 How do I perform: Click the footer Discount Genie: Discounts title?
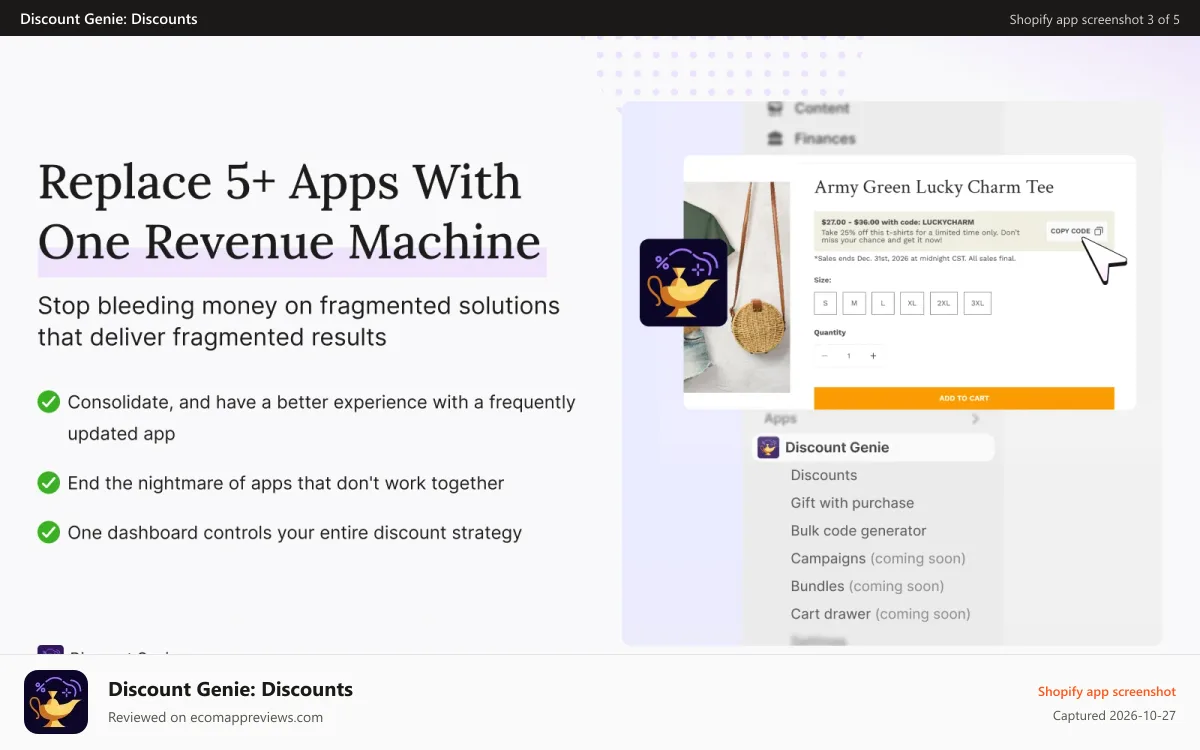click(230, 689)
